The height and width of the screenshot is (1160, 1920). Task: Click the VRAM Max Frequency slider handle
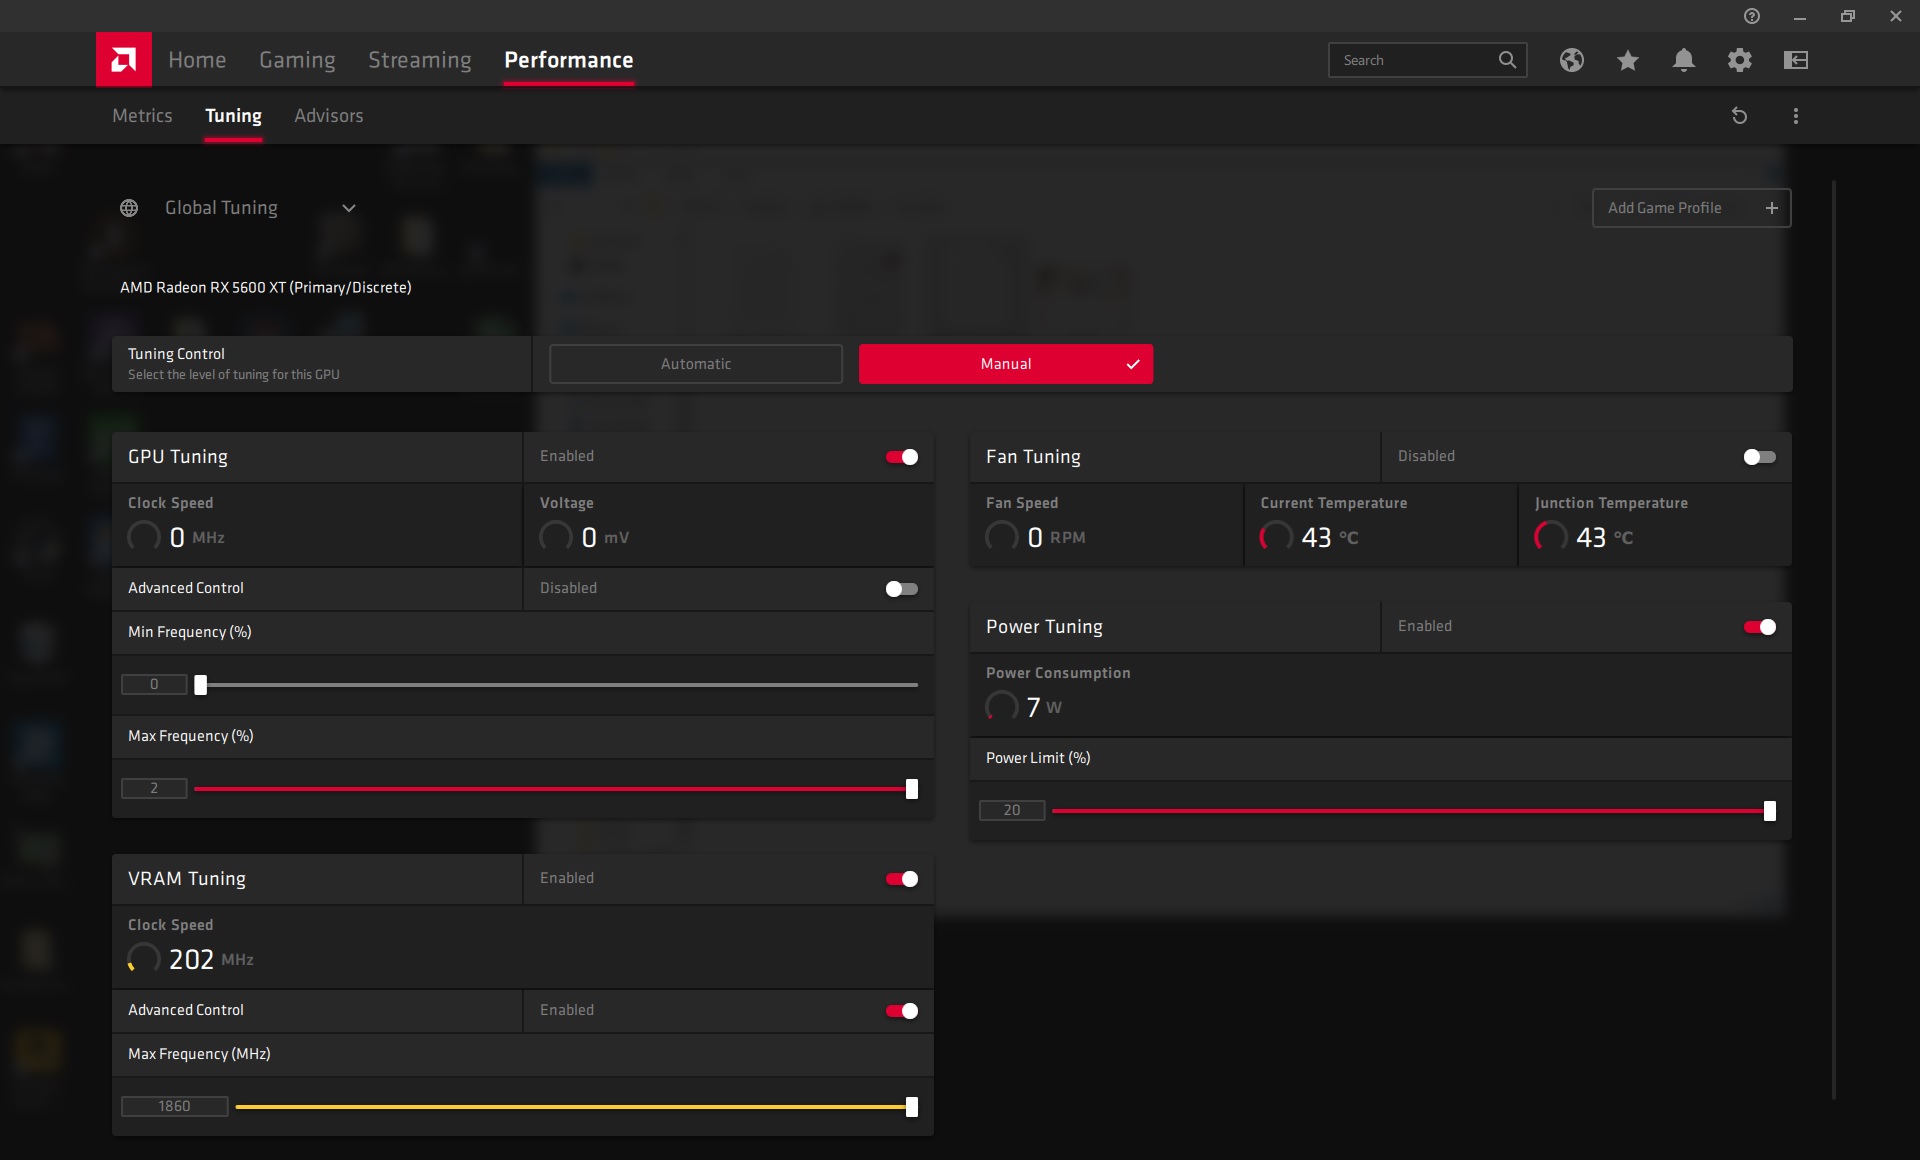pos(912,1107)
